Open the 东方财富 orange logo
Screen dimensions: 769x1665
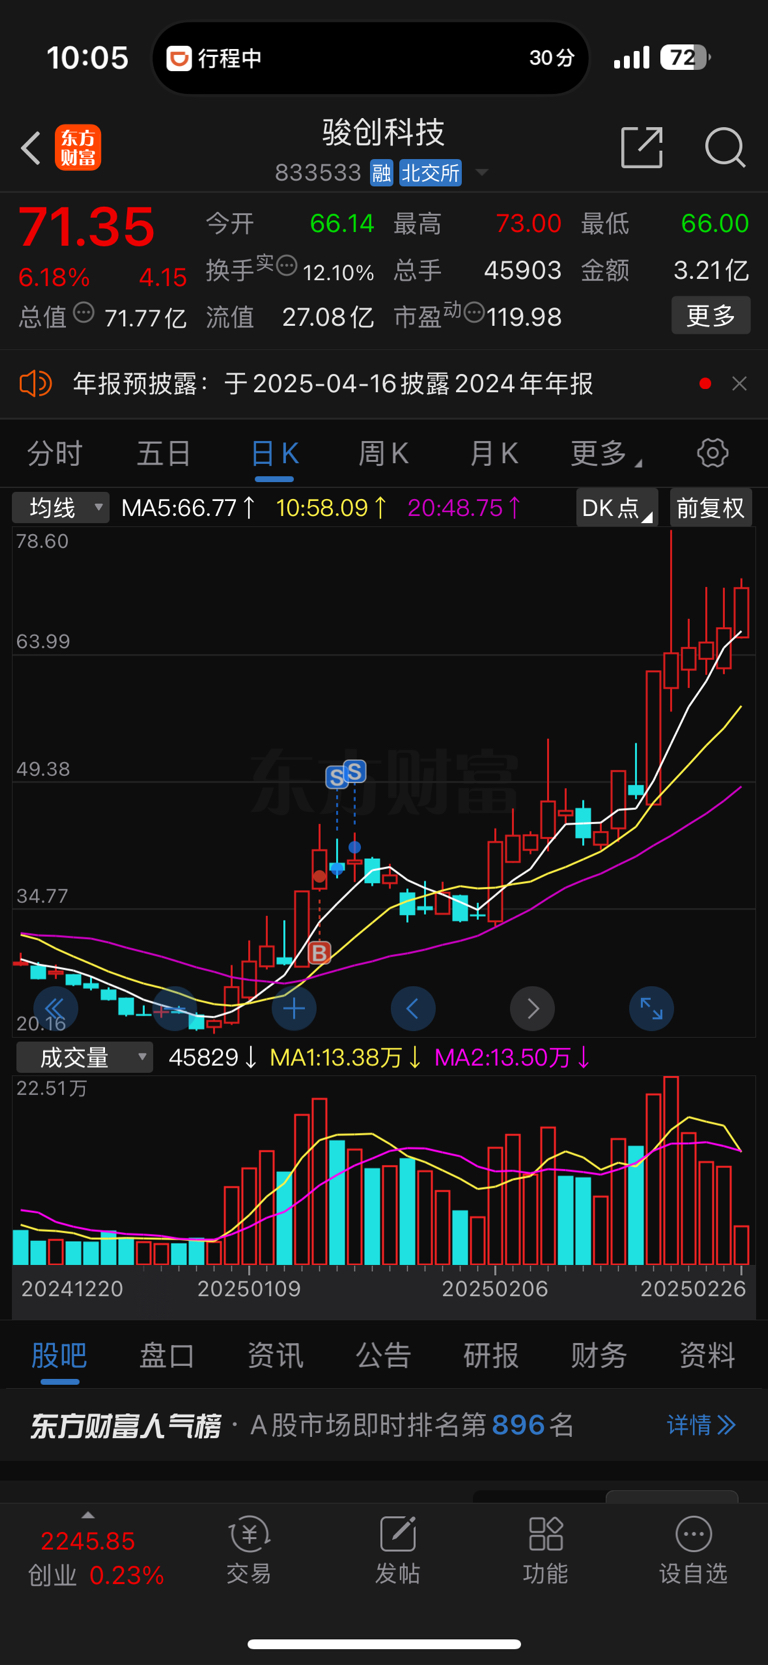pyautogui.click(x=78, y=148)
